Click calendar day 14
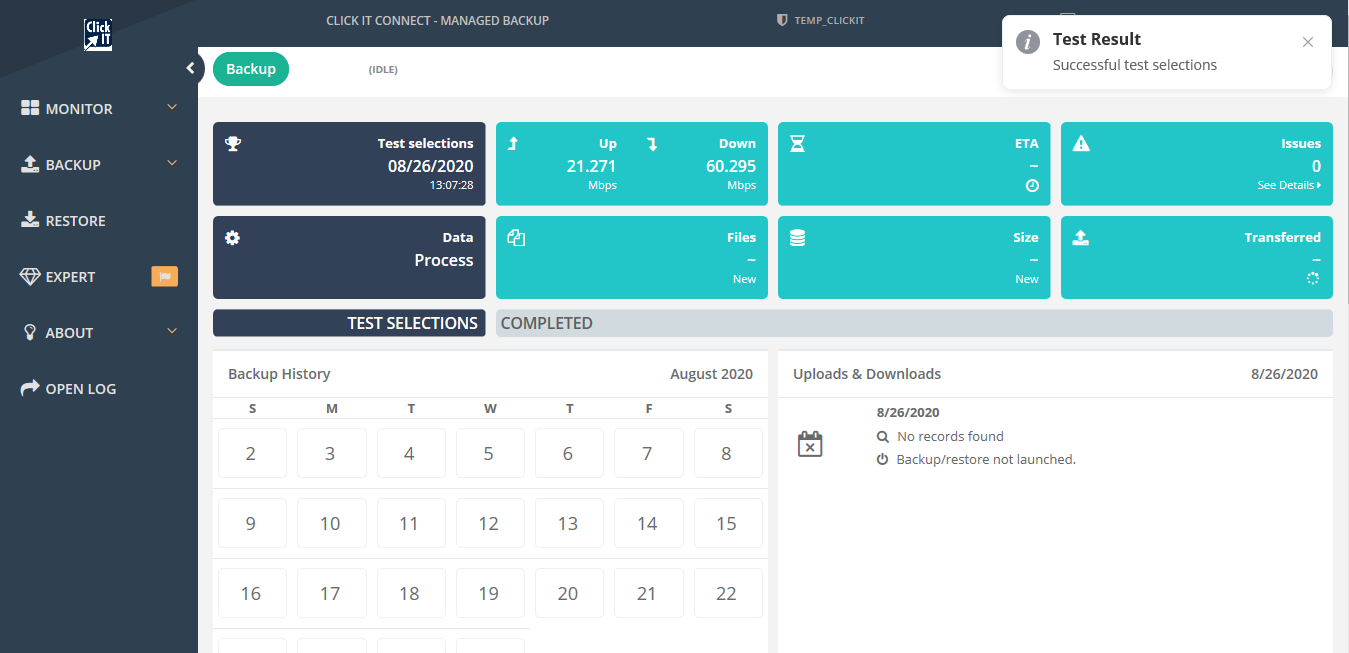Image resolution: width=1349 pixels, height=653 pixels. coord(647,523)
